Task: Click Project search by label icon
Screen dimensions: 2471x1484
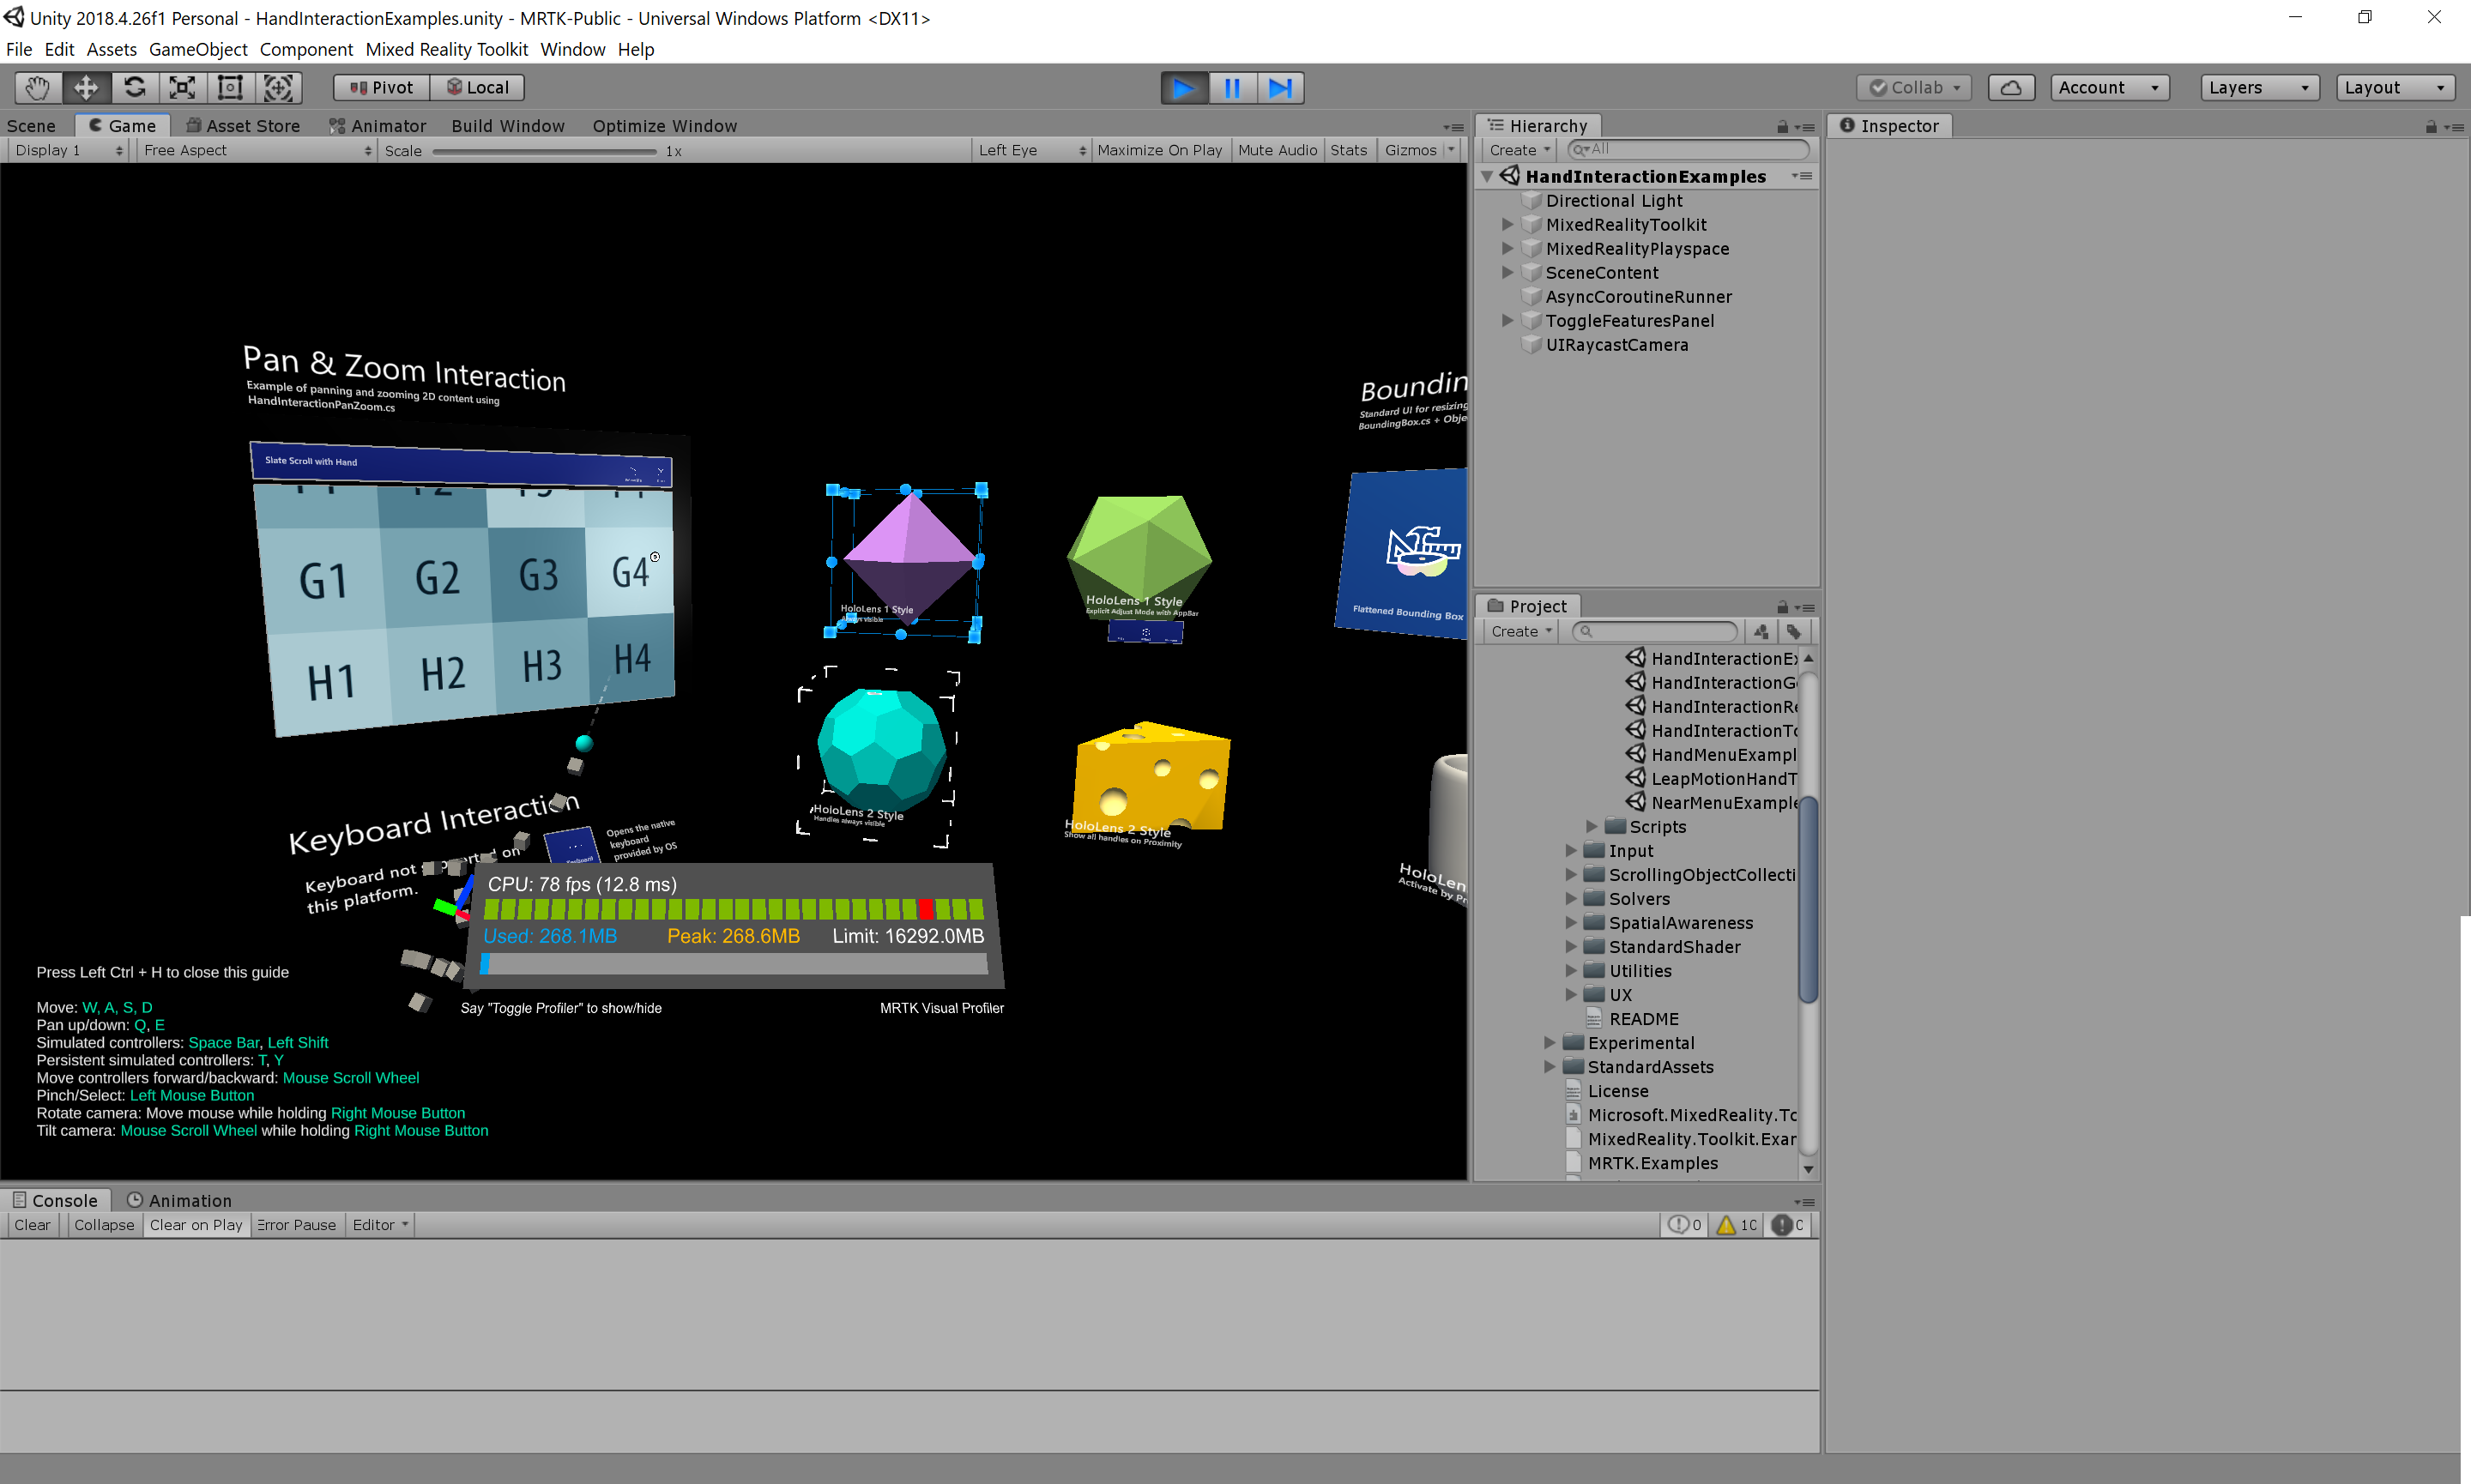Action: [1794, 631]
